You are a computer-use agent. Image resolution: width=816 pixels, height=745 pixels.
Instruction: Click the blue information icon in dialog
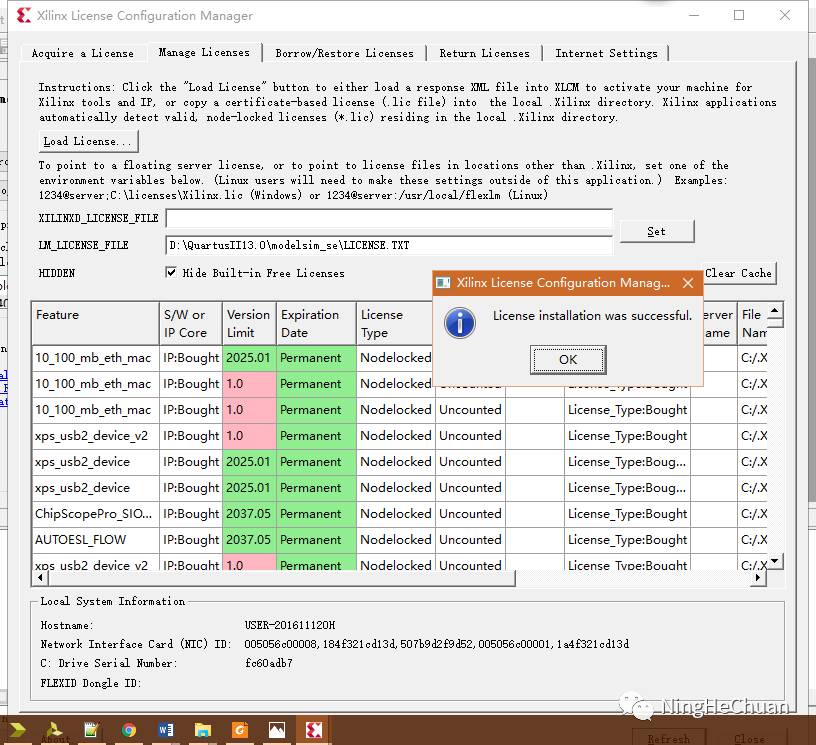click(459, 322)
